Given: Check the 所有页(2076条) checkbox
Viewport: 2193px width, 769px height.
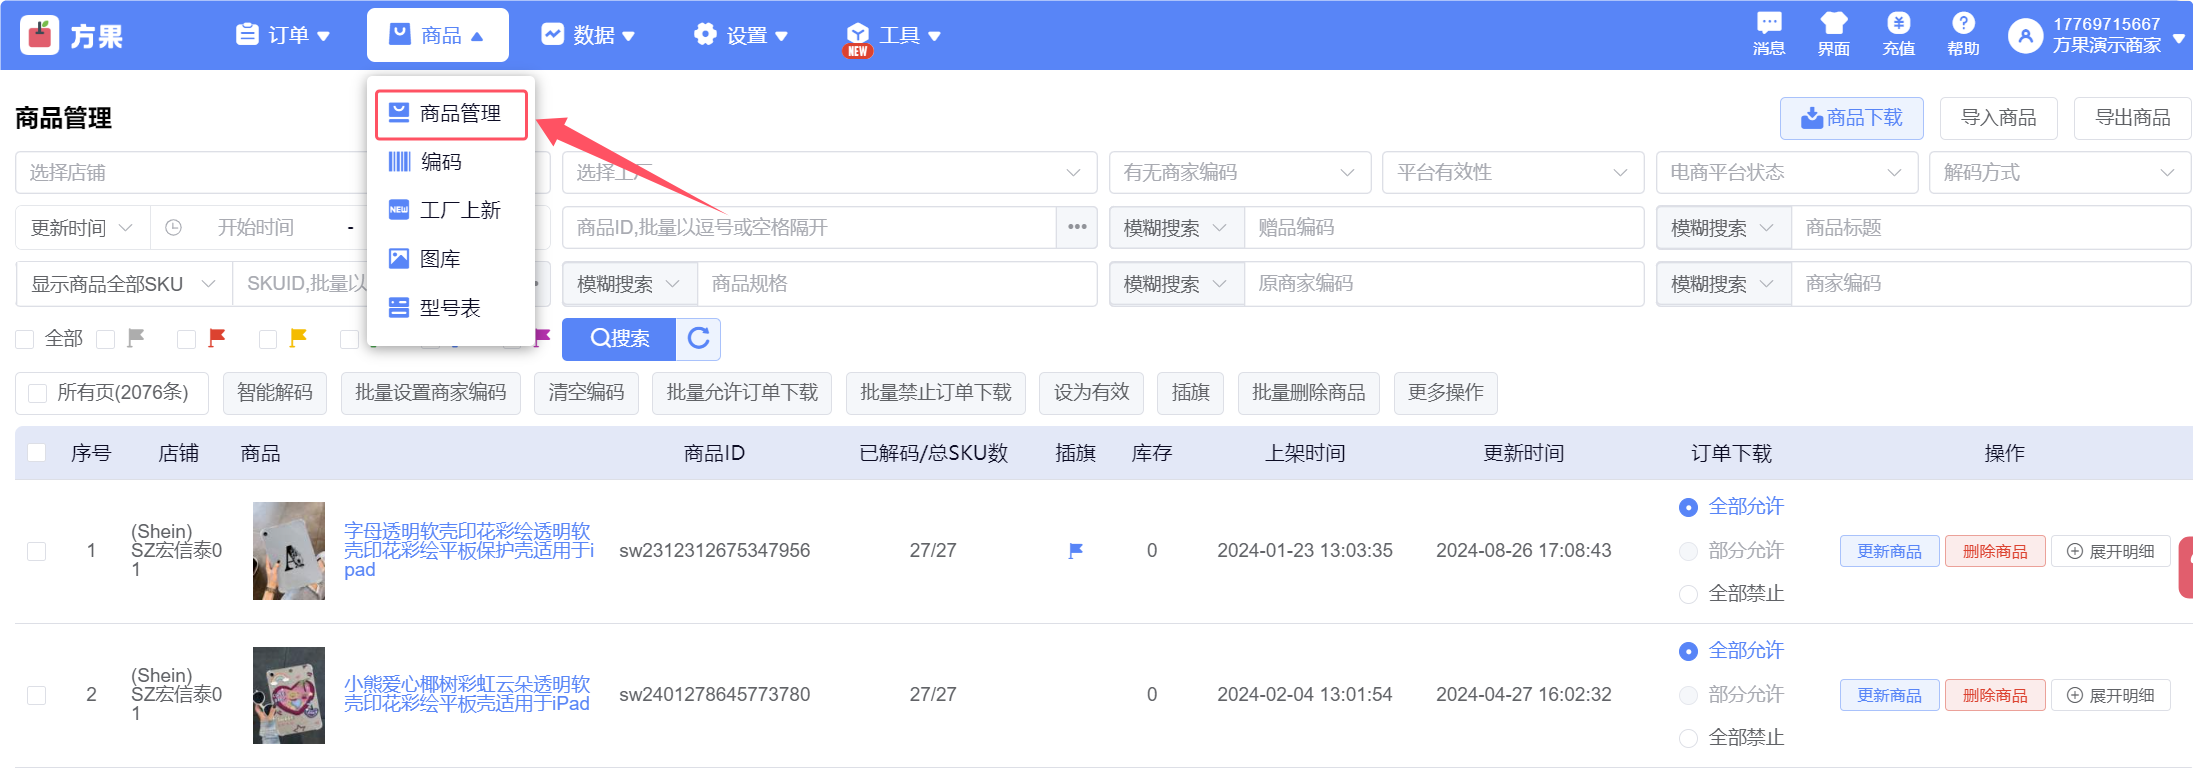Looking at the screenshot, I should pos(38,393).
